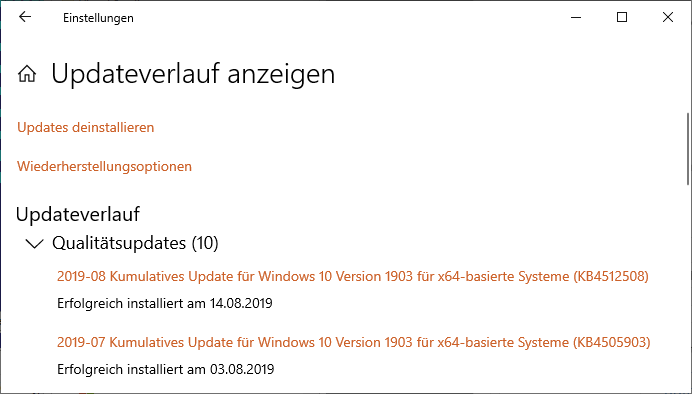Open Settings home via house icon
This screenshot has height=394, width=692.
tap(27, 74)
